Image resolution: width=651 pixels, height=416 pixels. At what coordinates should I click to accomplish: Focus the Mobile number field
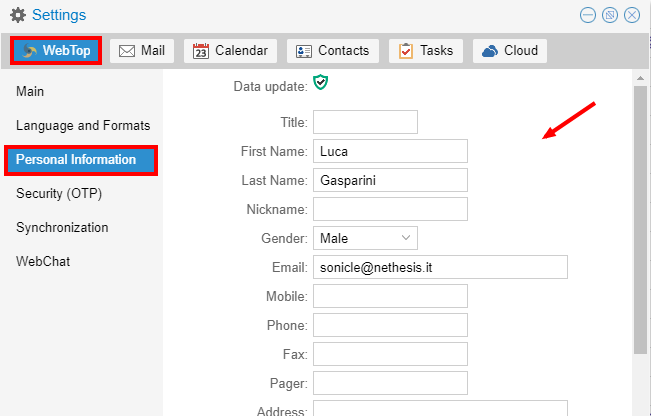point(390,296)
